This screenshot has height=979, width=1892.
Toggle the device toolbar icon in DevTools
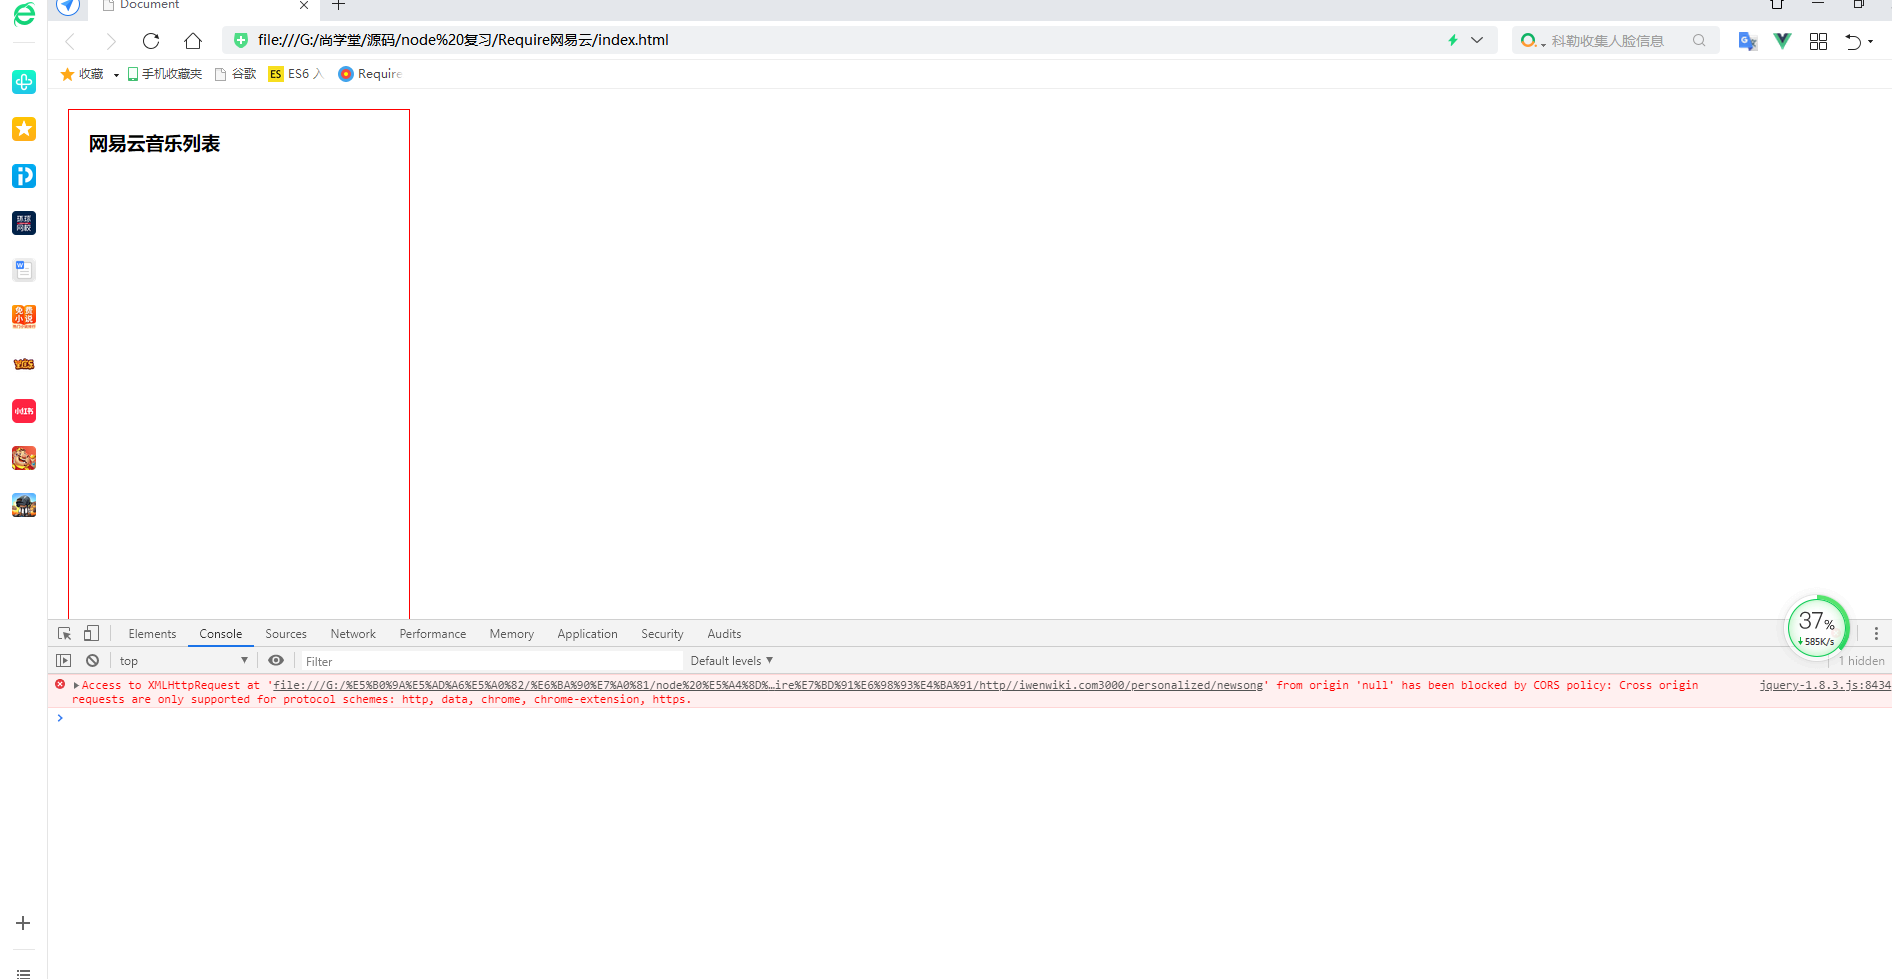[91, 633]
